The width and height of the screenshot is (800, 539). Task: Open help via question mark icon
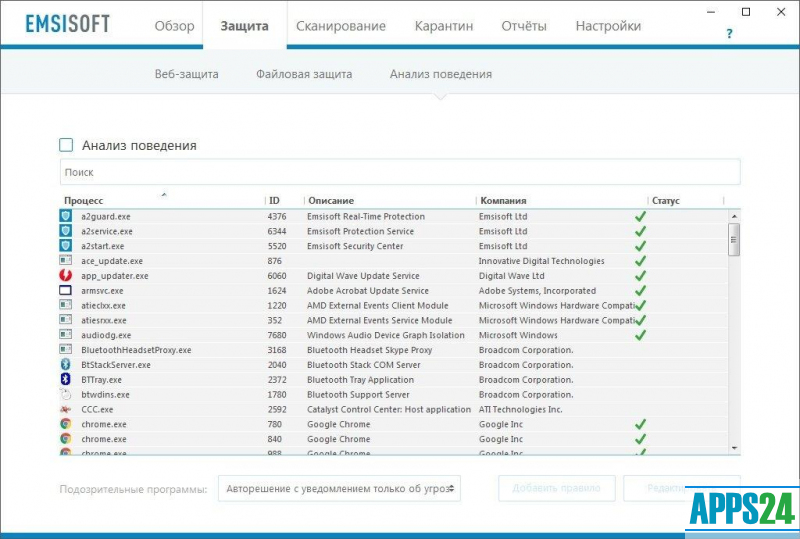tap(729, 34)
